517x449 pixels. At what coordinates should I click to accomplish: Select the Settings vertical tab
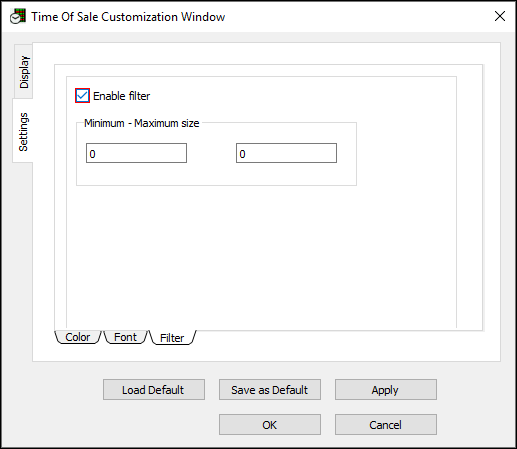click(23, 131)
